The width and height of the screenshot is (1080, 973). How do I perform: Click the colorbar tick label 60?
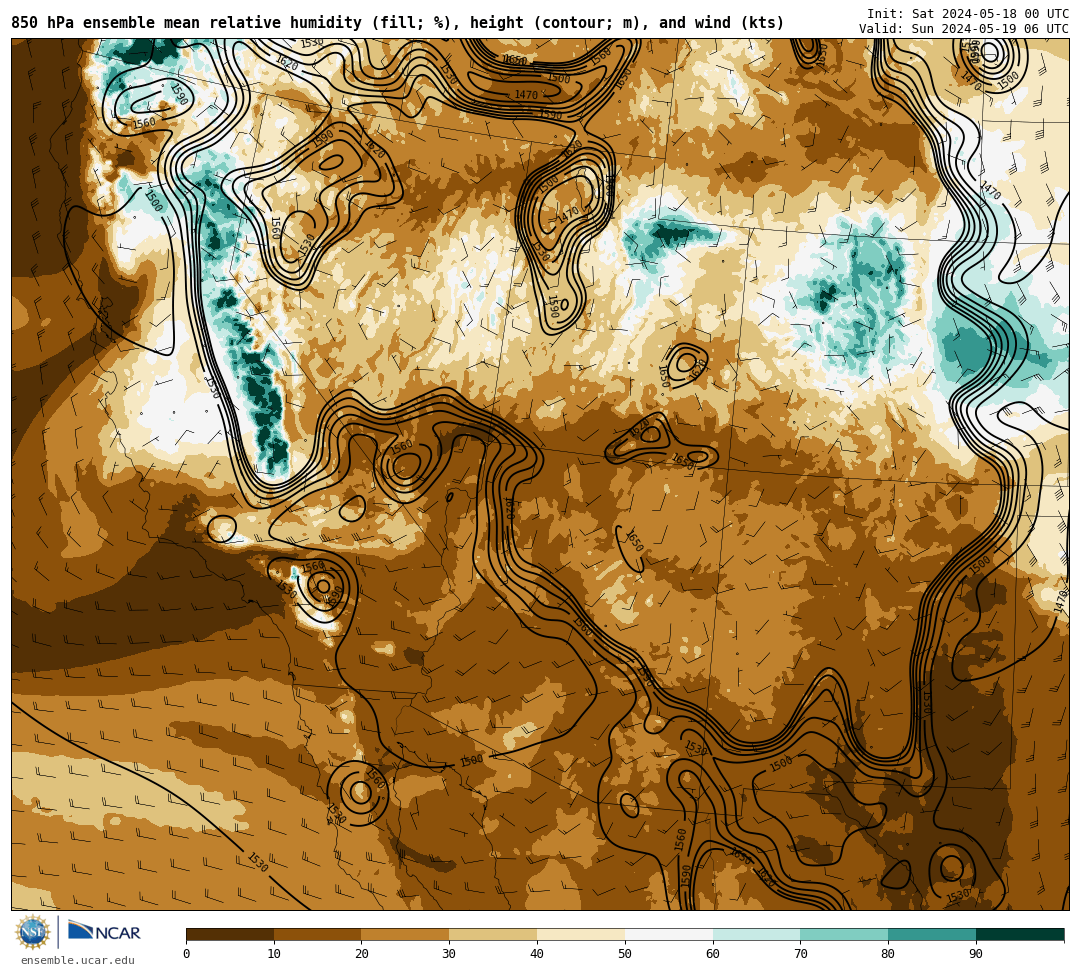coord(713,954)
